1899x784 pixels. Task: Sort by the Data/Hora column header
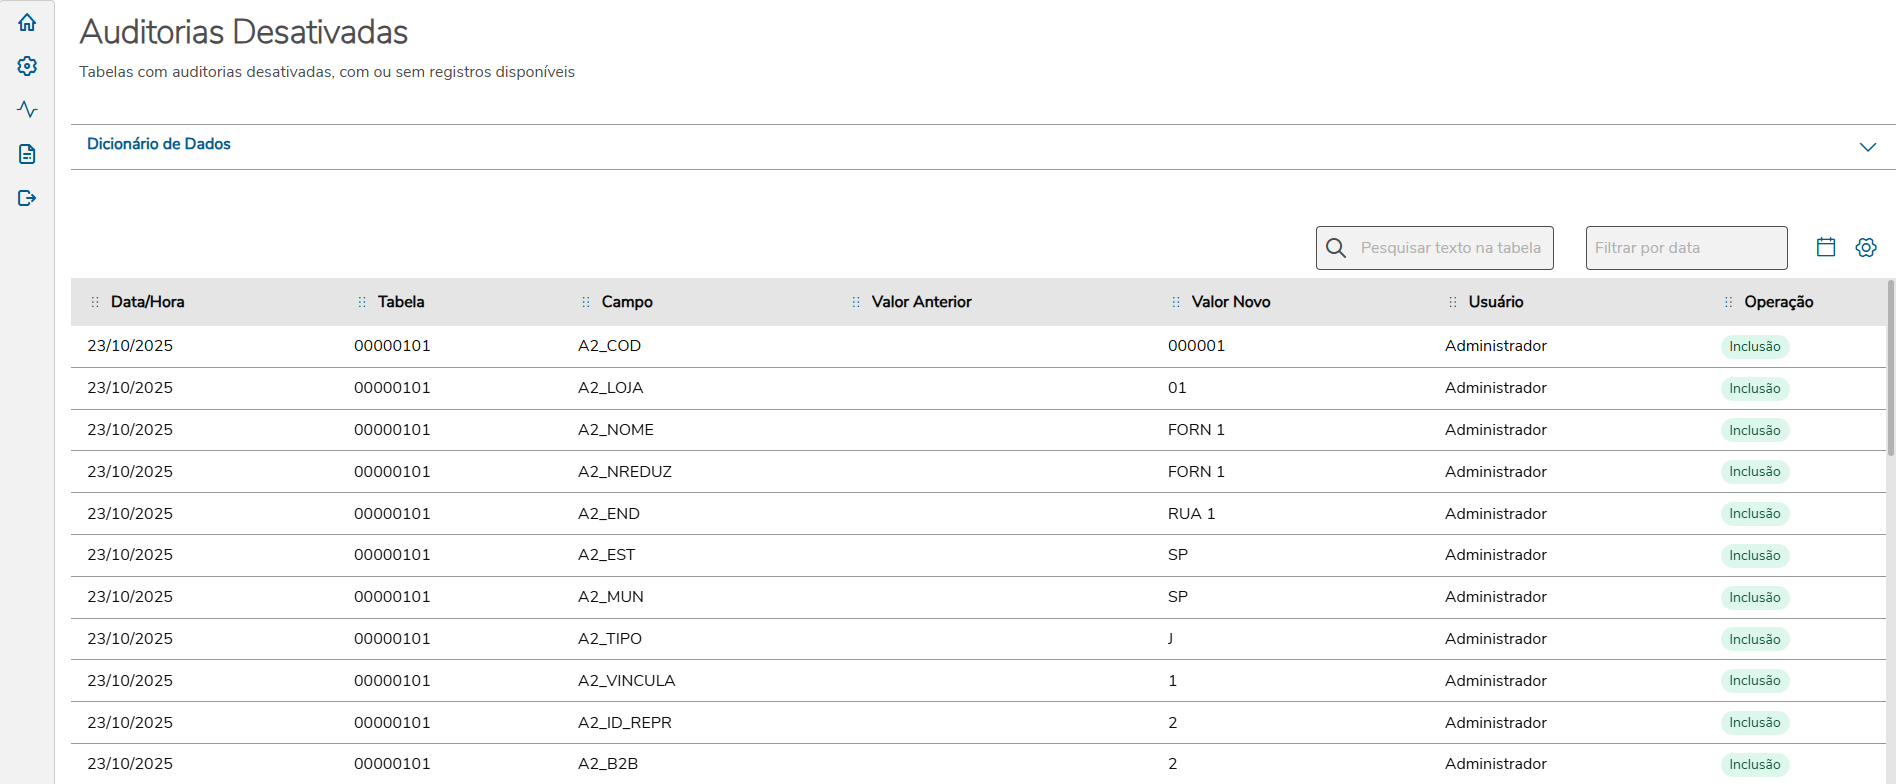point(147,302)
